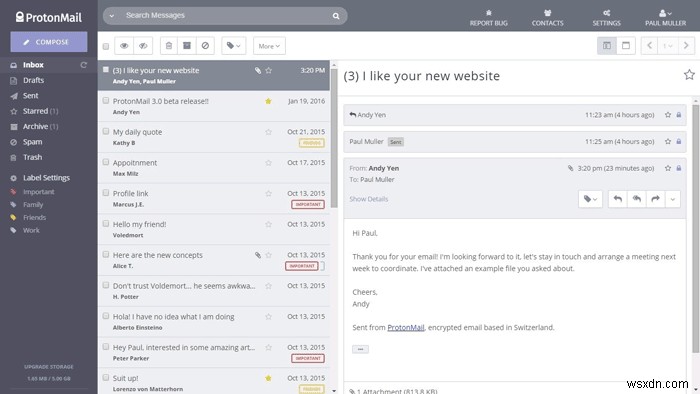This screenshot has width=700, height=394.
Task: Open Settings page
Action: pyautogui.click(x=606, y=18)
